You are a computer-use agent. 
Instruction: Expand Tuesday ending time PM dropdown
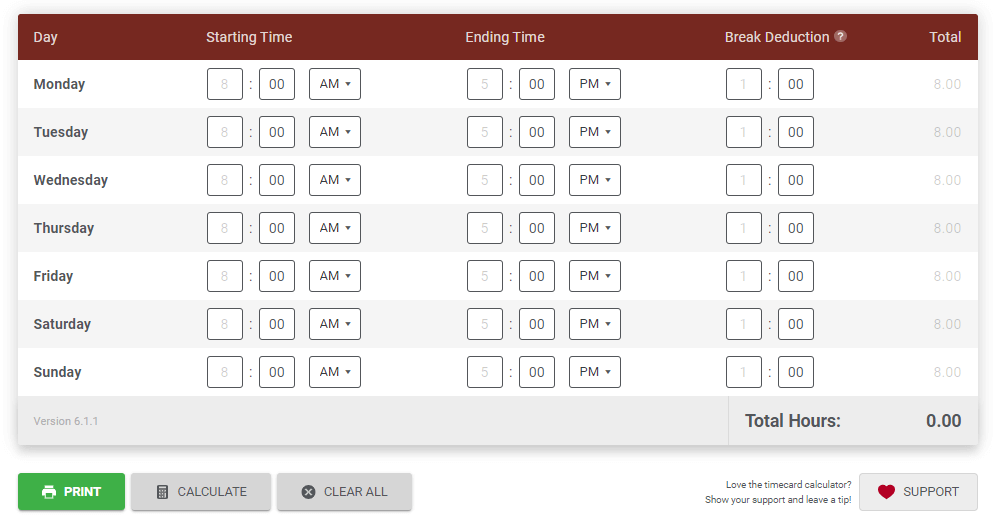pyautogui.click(x=595, y=132)
